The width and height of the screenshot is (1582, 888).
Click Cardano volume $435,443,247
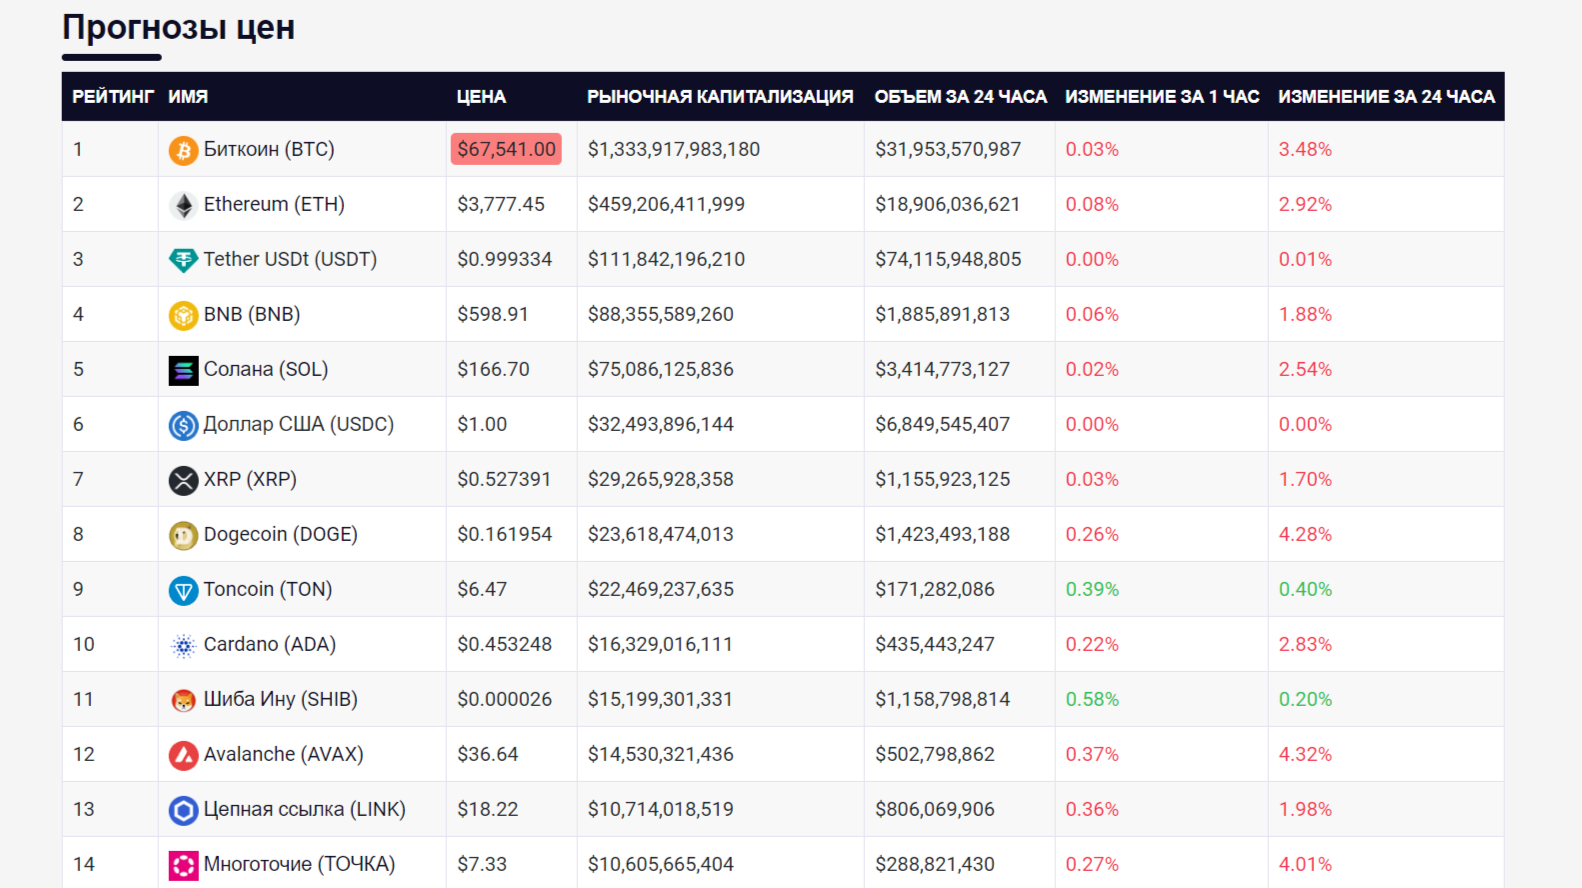[935, 644]
